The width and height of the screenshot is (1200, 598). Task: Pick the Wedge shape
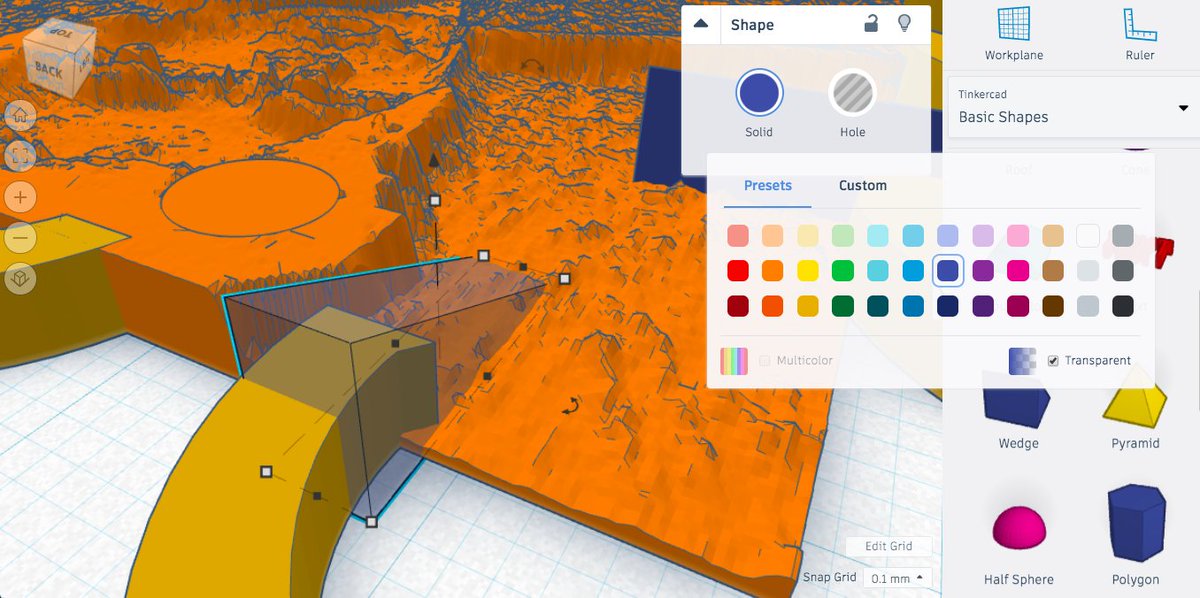click(1018, 400)
